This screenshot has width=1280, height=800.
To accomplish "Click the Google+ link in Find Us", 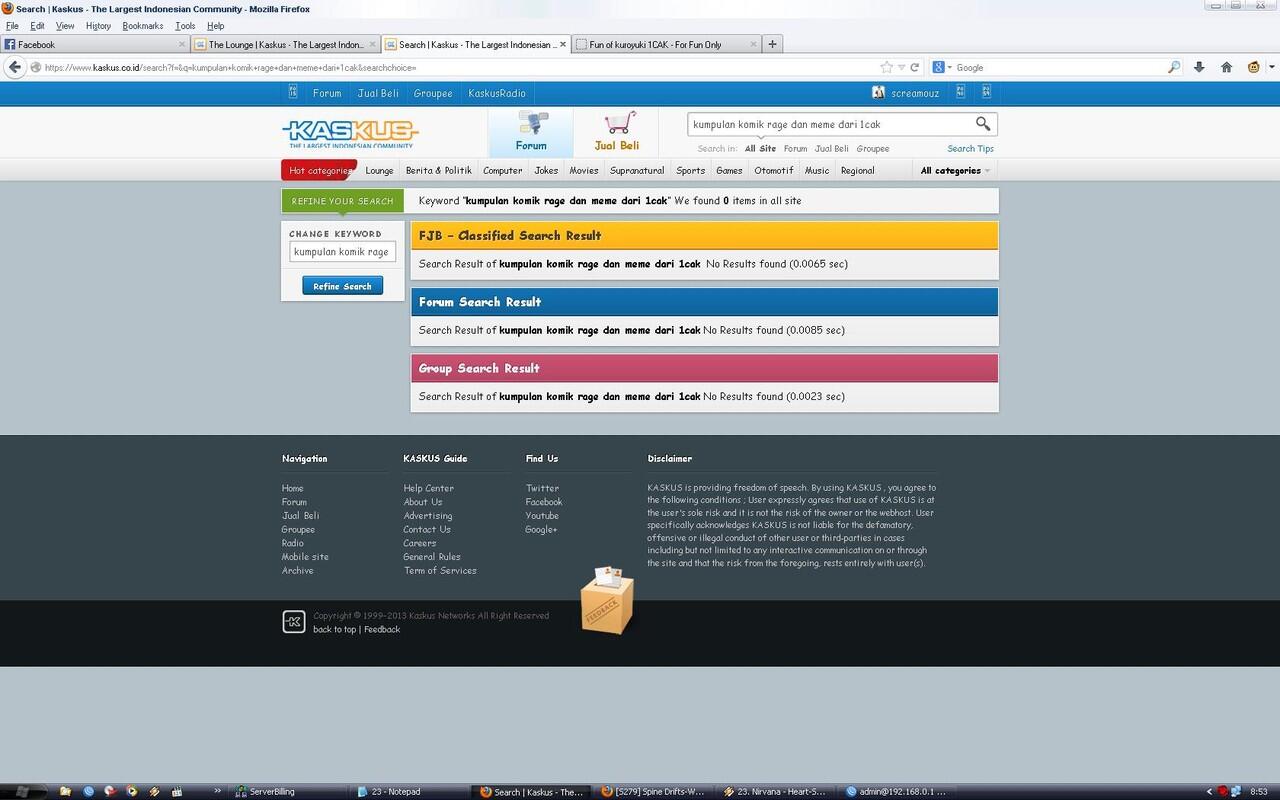I will tap(541, 529).
